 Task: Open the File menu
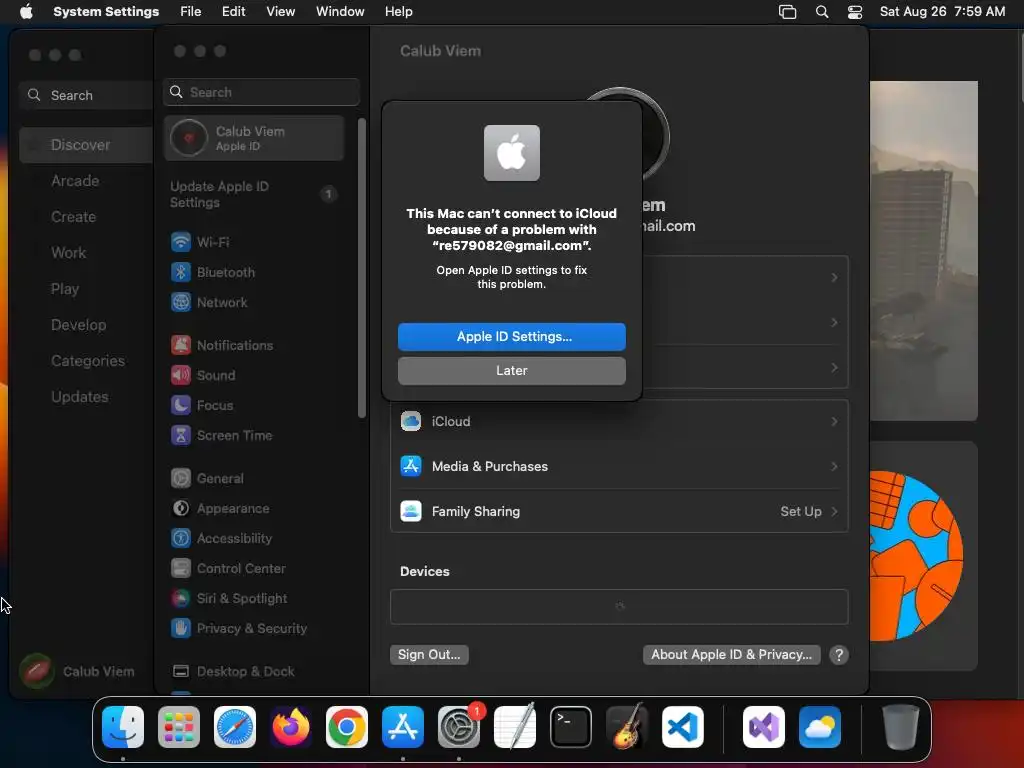[191, 11]
